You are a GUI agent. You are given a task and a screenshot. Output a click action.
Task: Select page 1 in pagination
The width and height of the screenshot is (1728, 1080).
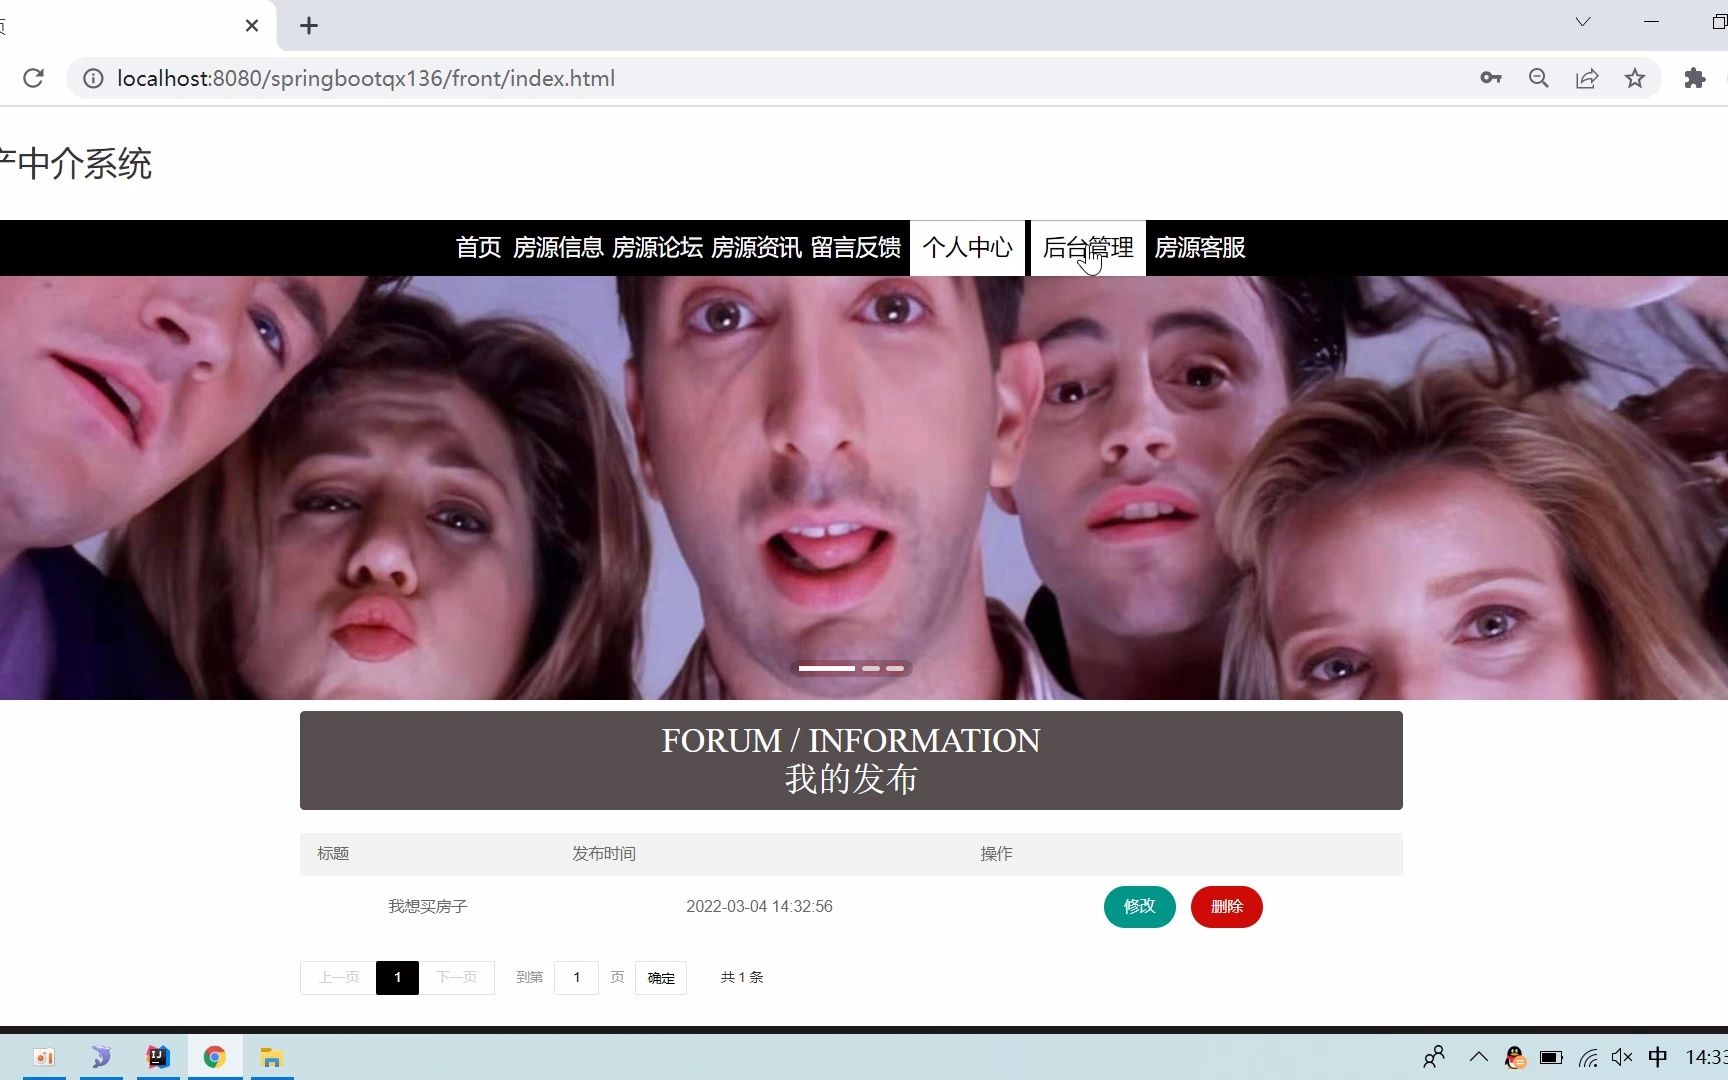397,977
